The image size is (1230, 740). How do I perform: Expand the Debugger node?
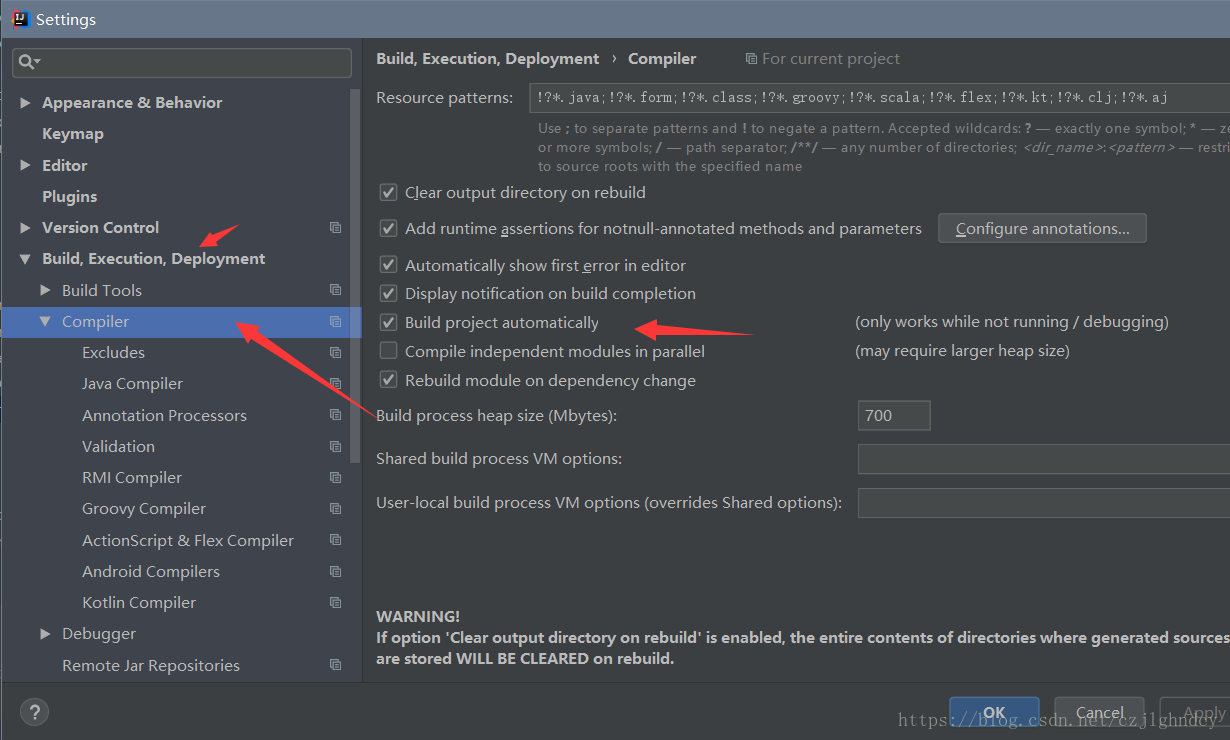[x=45, y=634]
